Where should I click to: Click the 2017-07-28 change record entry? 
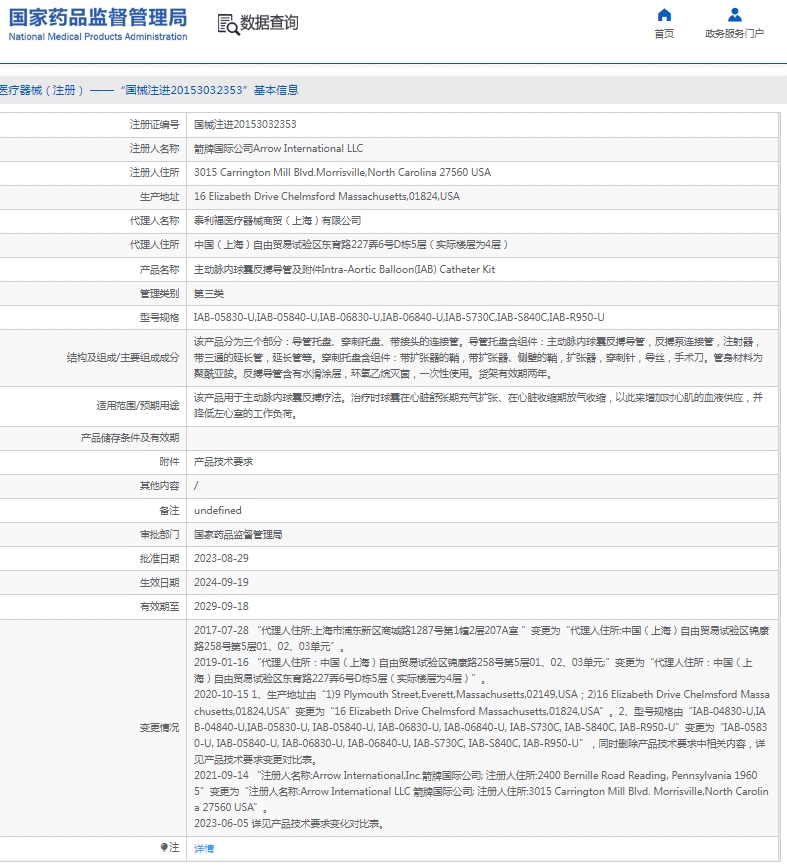tap(481, 638)
